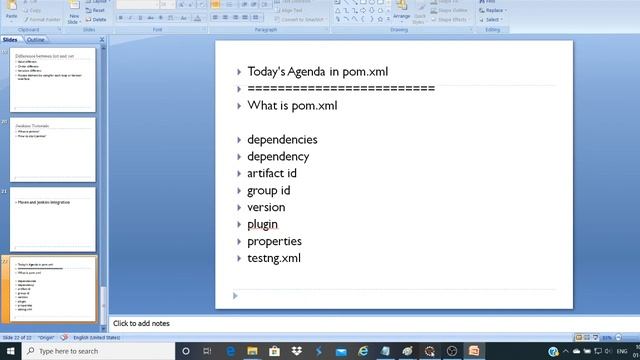Select slide thumbnail about list and set differences
Screen dimensions: 640x360
53,80
